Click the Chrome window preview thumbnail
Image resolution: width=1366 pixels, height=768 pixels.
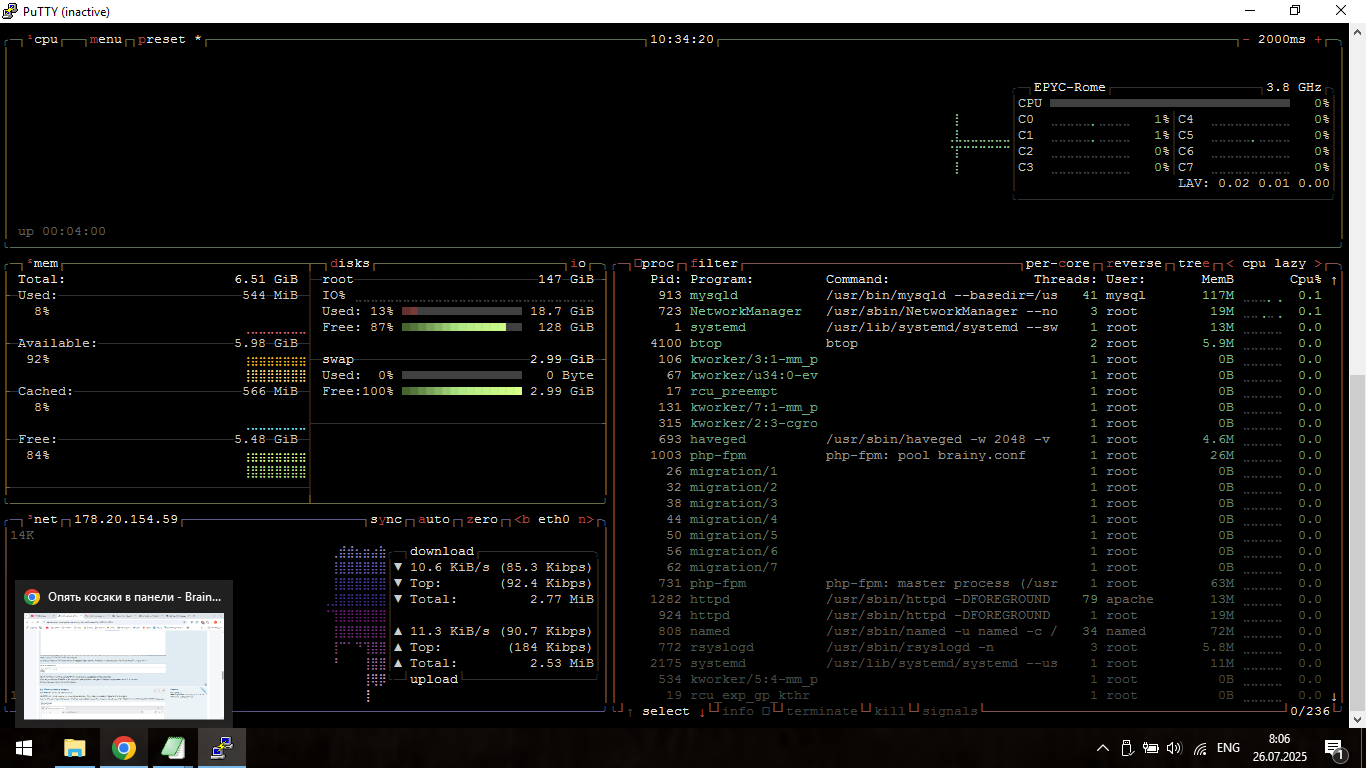coord(124,665)
